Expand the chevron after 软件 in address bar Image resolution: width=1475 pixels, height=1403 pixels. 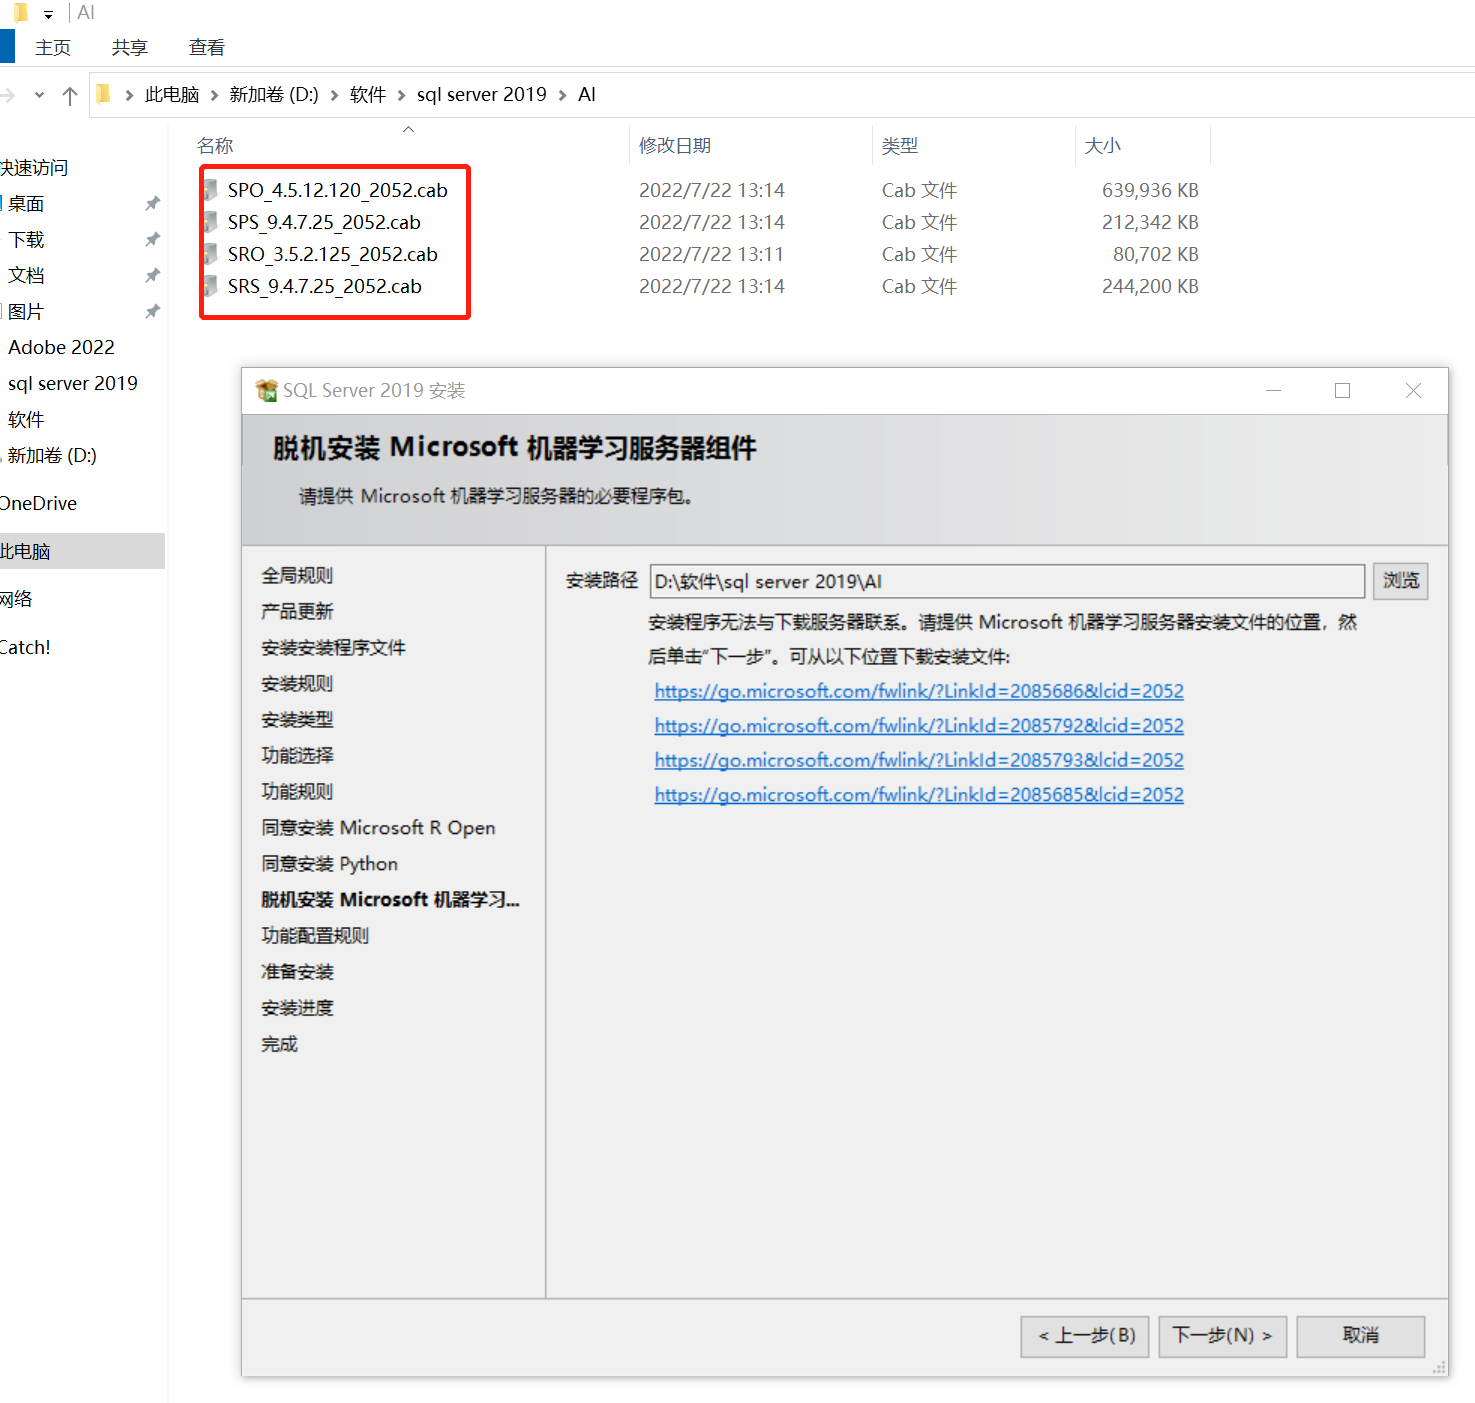pos(401,95)
